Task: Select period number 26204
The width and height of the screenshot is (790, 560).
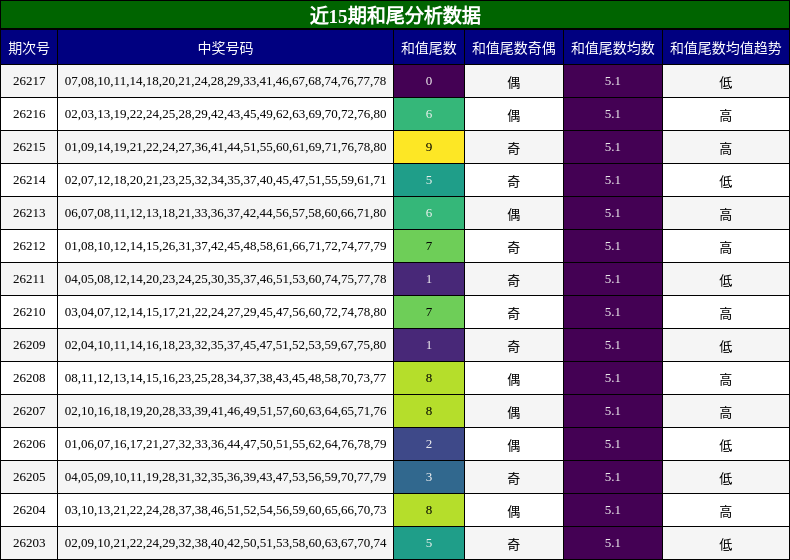Action: point(29,510)
